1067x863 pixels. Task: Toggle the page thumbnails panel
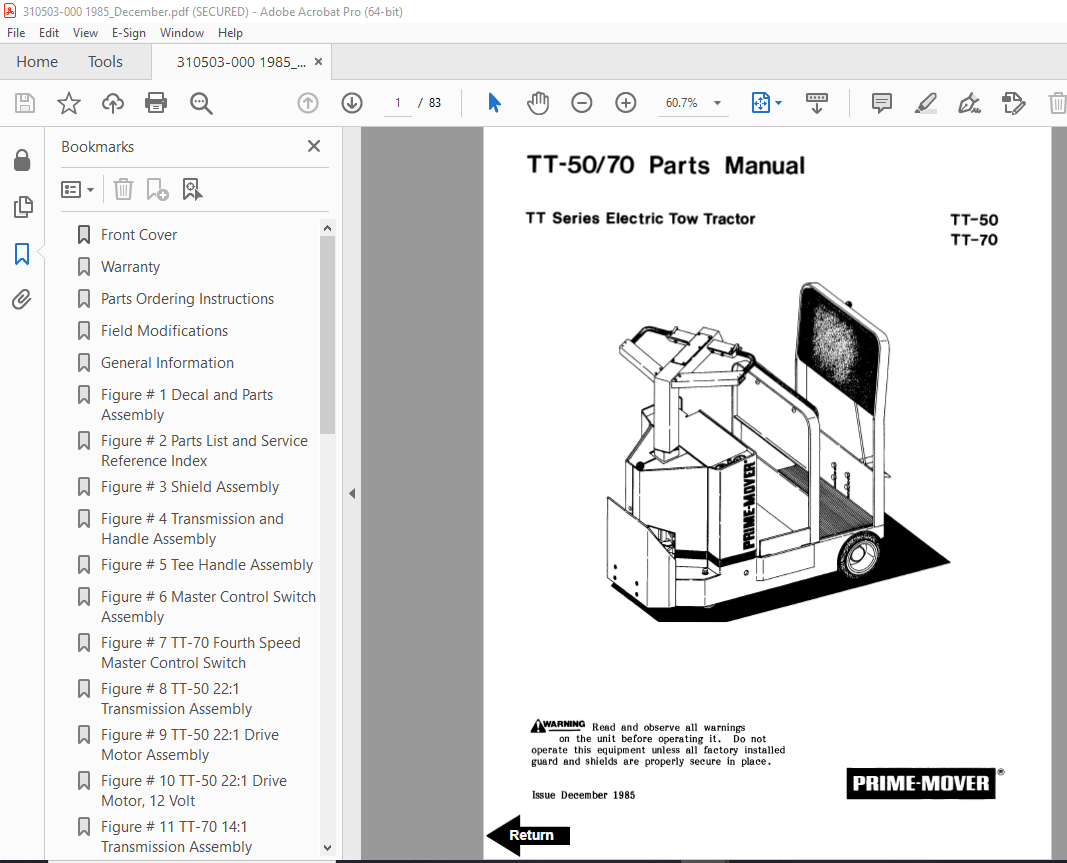click(22, 207)
